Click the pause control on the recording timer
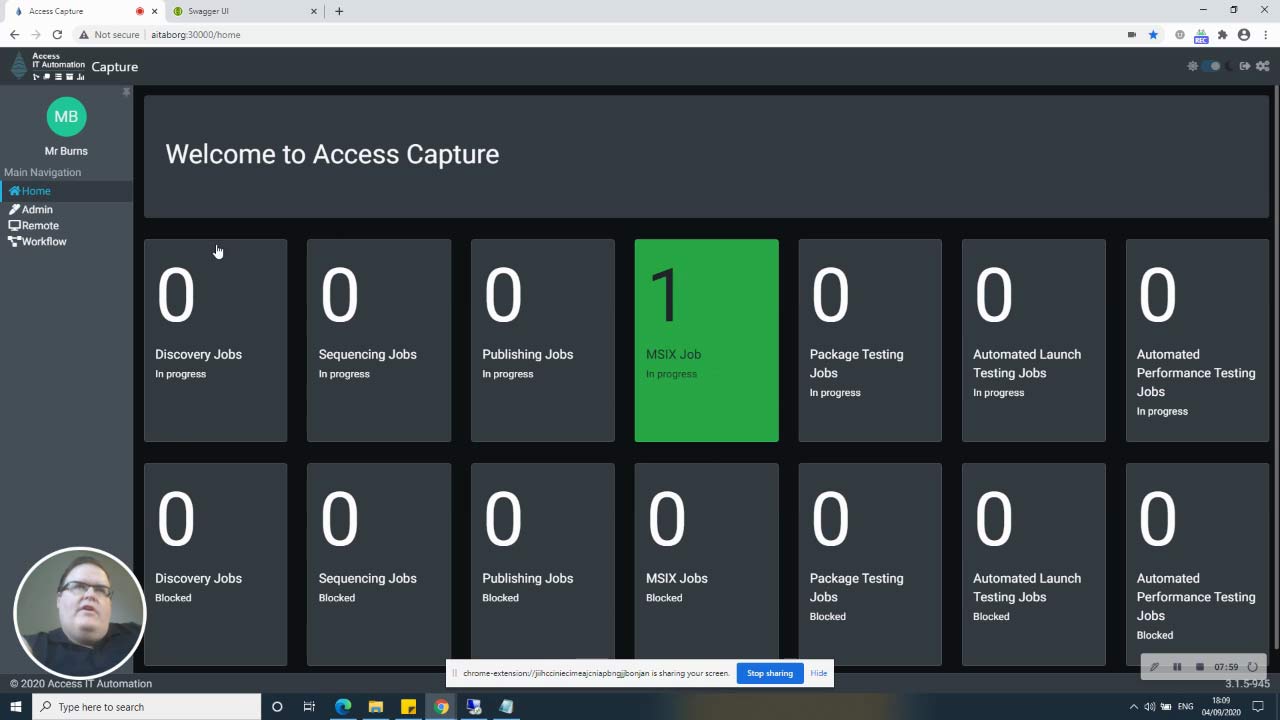This screenshot has width=1280, height=720. click(x=1177, y=667)
